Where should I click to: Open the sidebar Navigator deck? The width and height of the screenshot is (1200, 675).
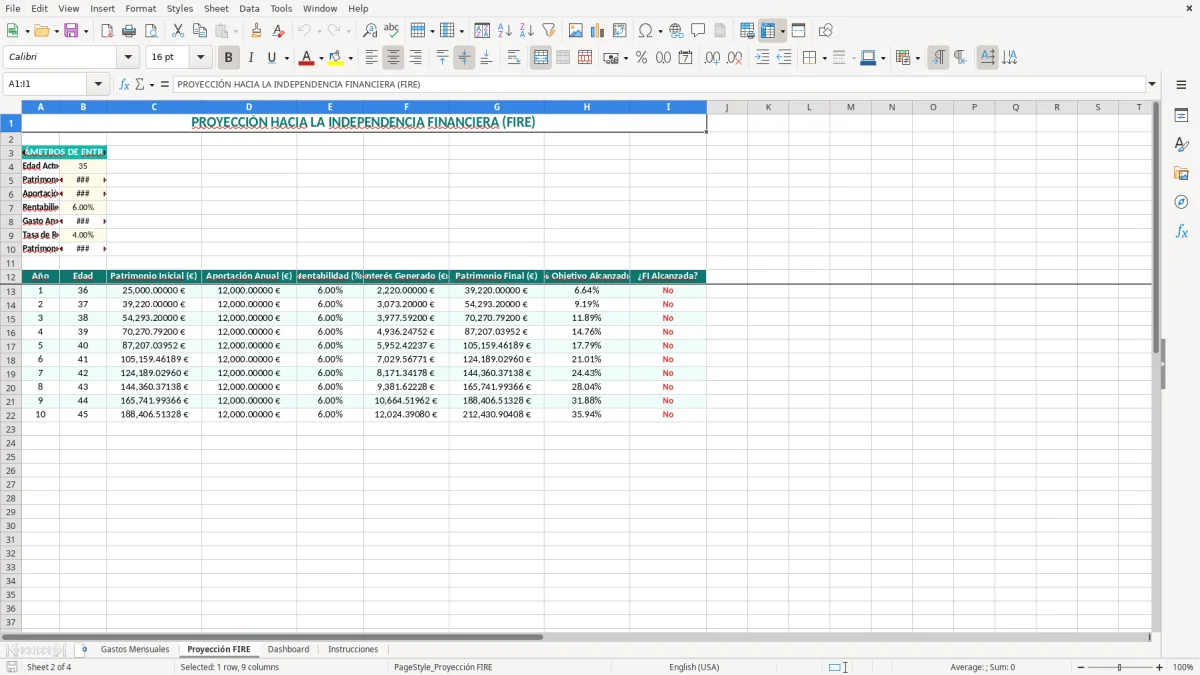coord(1181,202)
